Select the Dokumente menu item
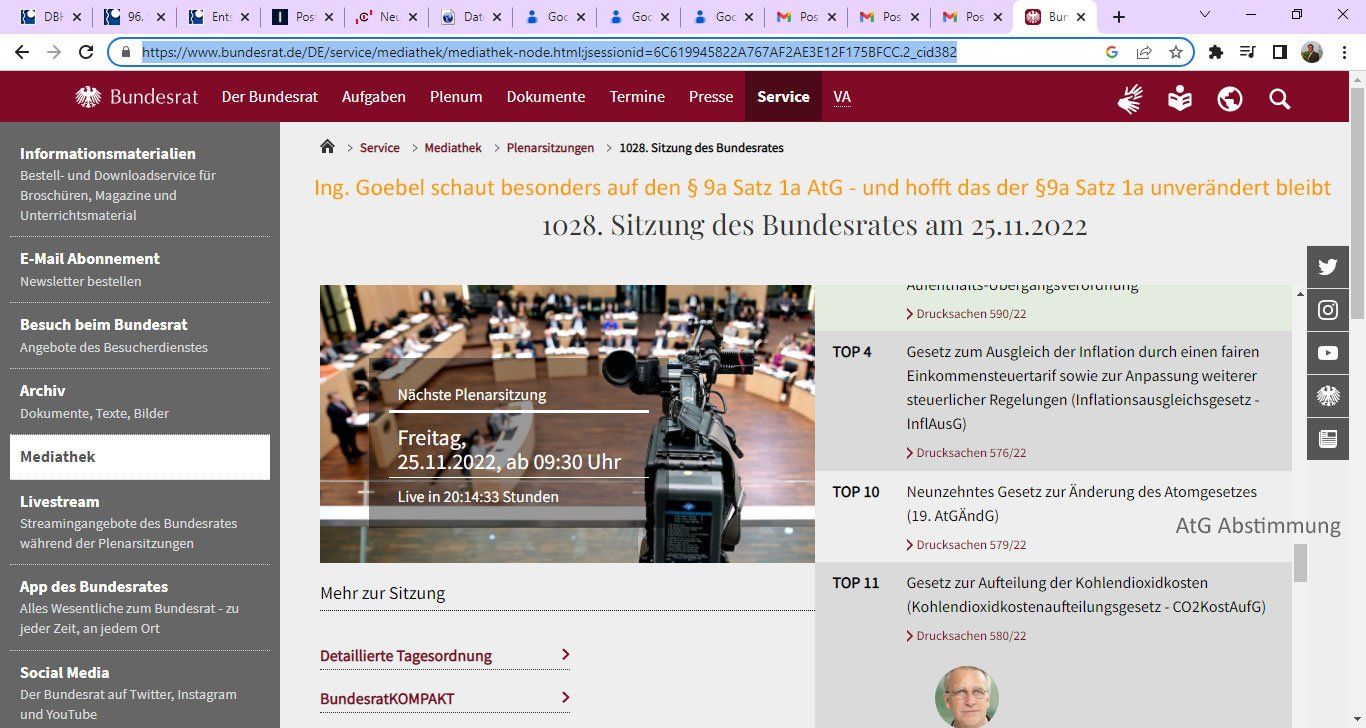Image resolution: width=1366 pixels, height=728 pixels. point(545,97)
